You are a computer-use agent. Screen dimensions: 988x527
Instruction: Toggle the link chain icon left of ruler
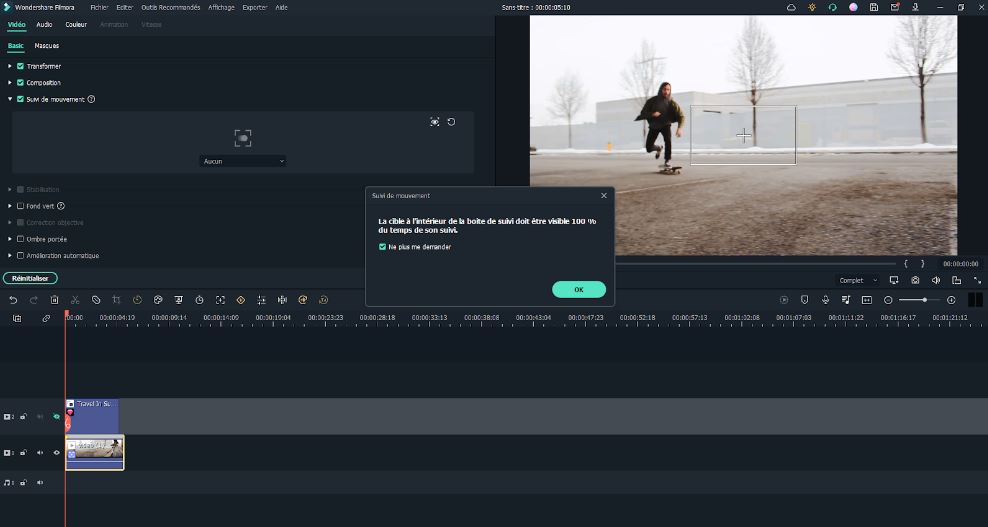tap(46, 318)
